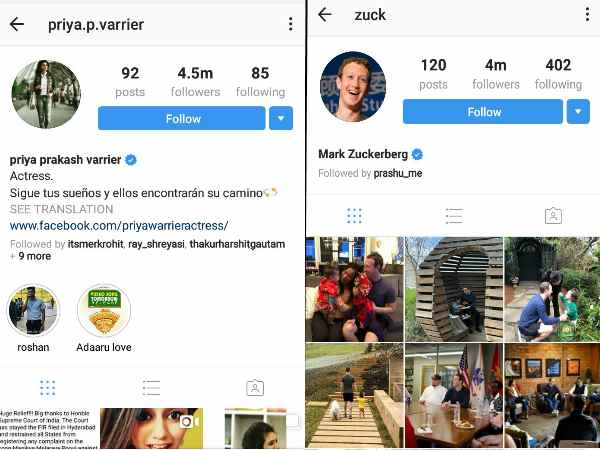This screenshot has height=450, width=600.
Task: Go back from priya.p.varrier profile
Action: point(17,24)
